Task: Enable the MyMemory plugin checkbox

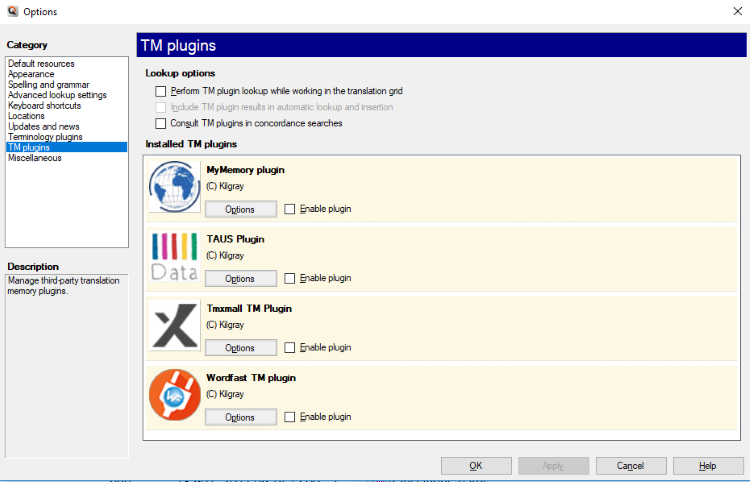Action: click(x=289, y=209)
